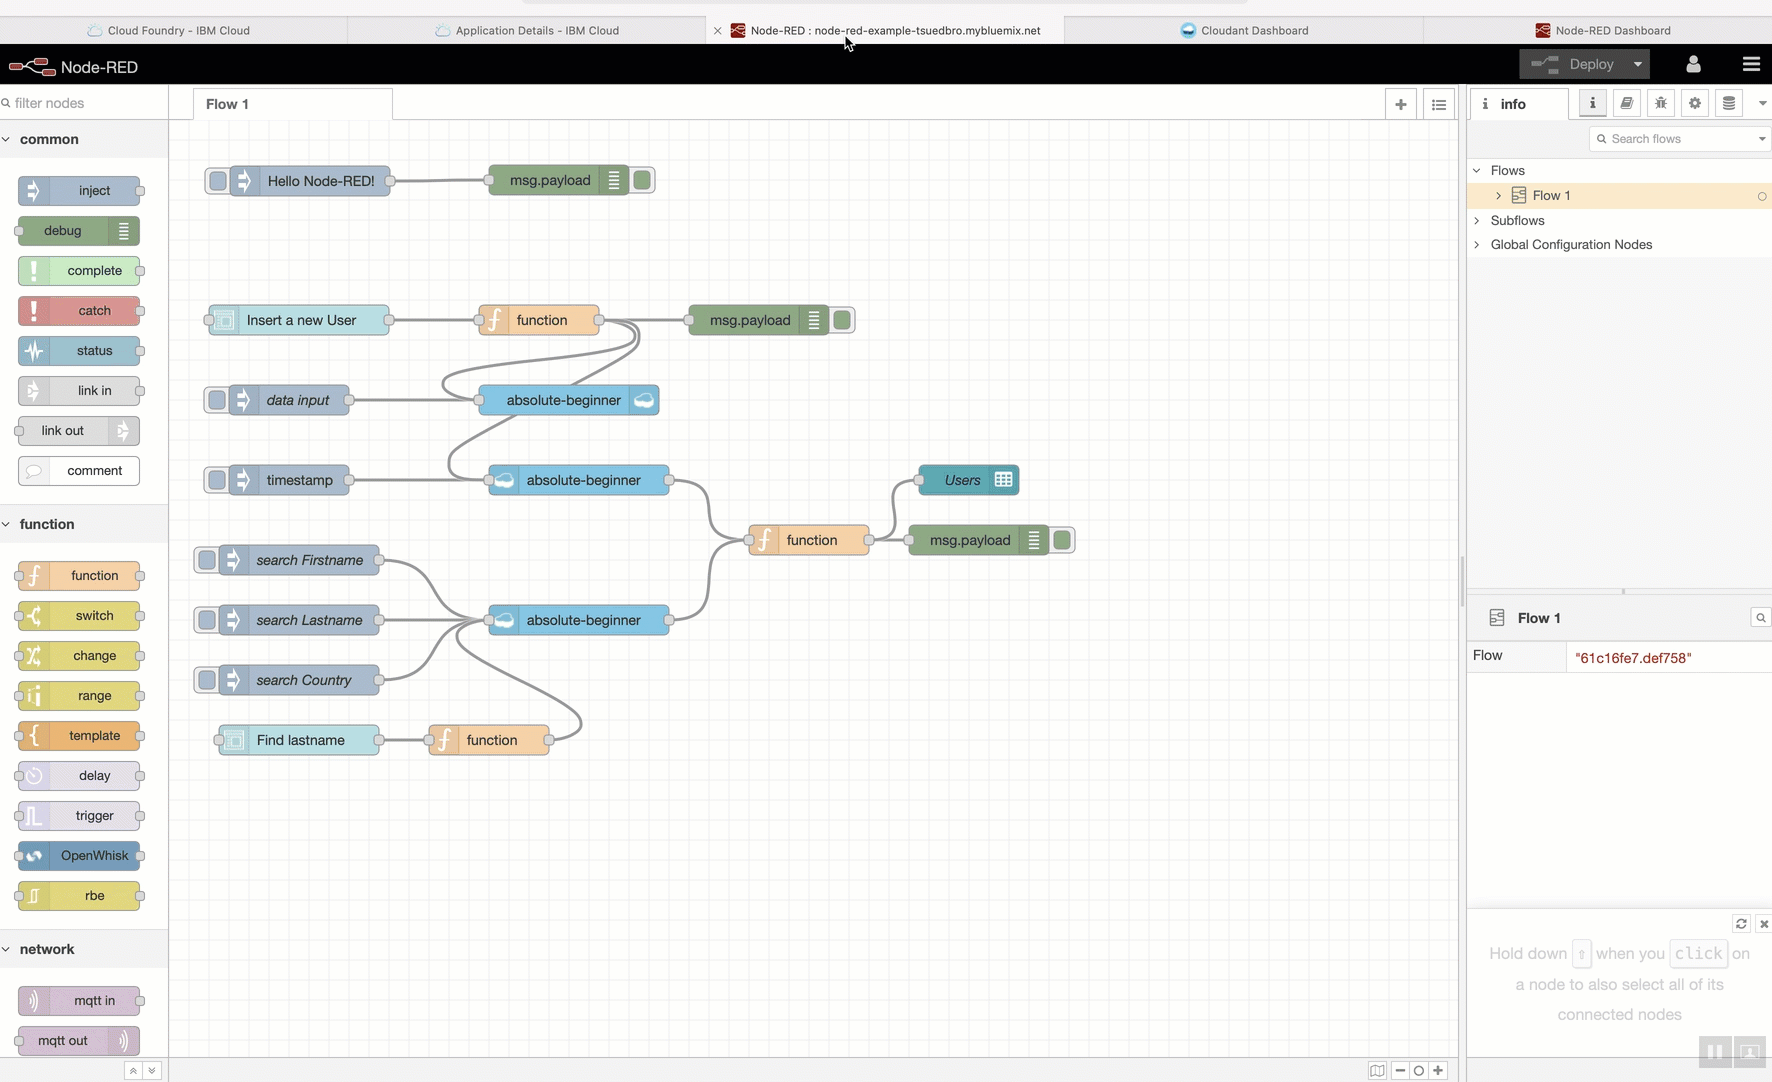This screenshot has height=1082, width=1772.
Task: Open configuration nodes gear icon
Action: 1695,103
